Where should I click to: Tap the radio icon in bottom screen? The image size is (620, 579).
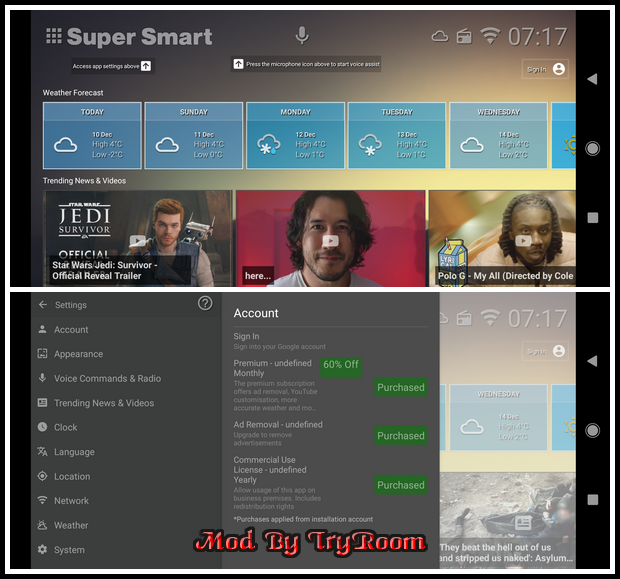[x=464, y=318]
